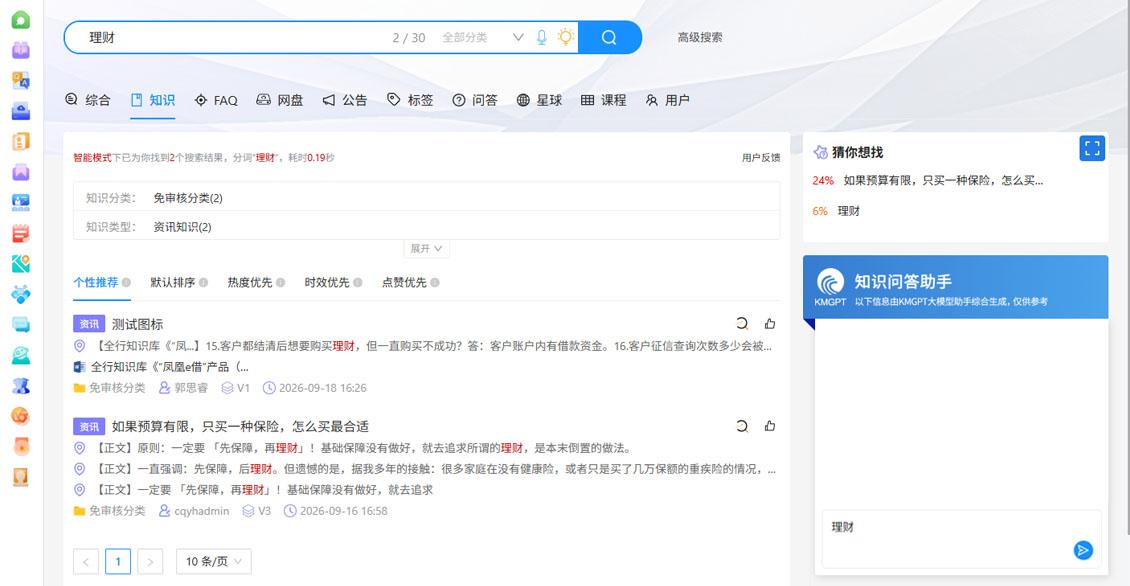Filter by 免审核分类(2) knowledge category
The image size is (1130, 586).
coord(188,198)
